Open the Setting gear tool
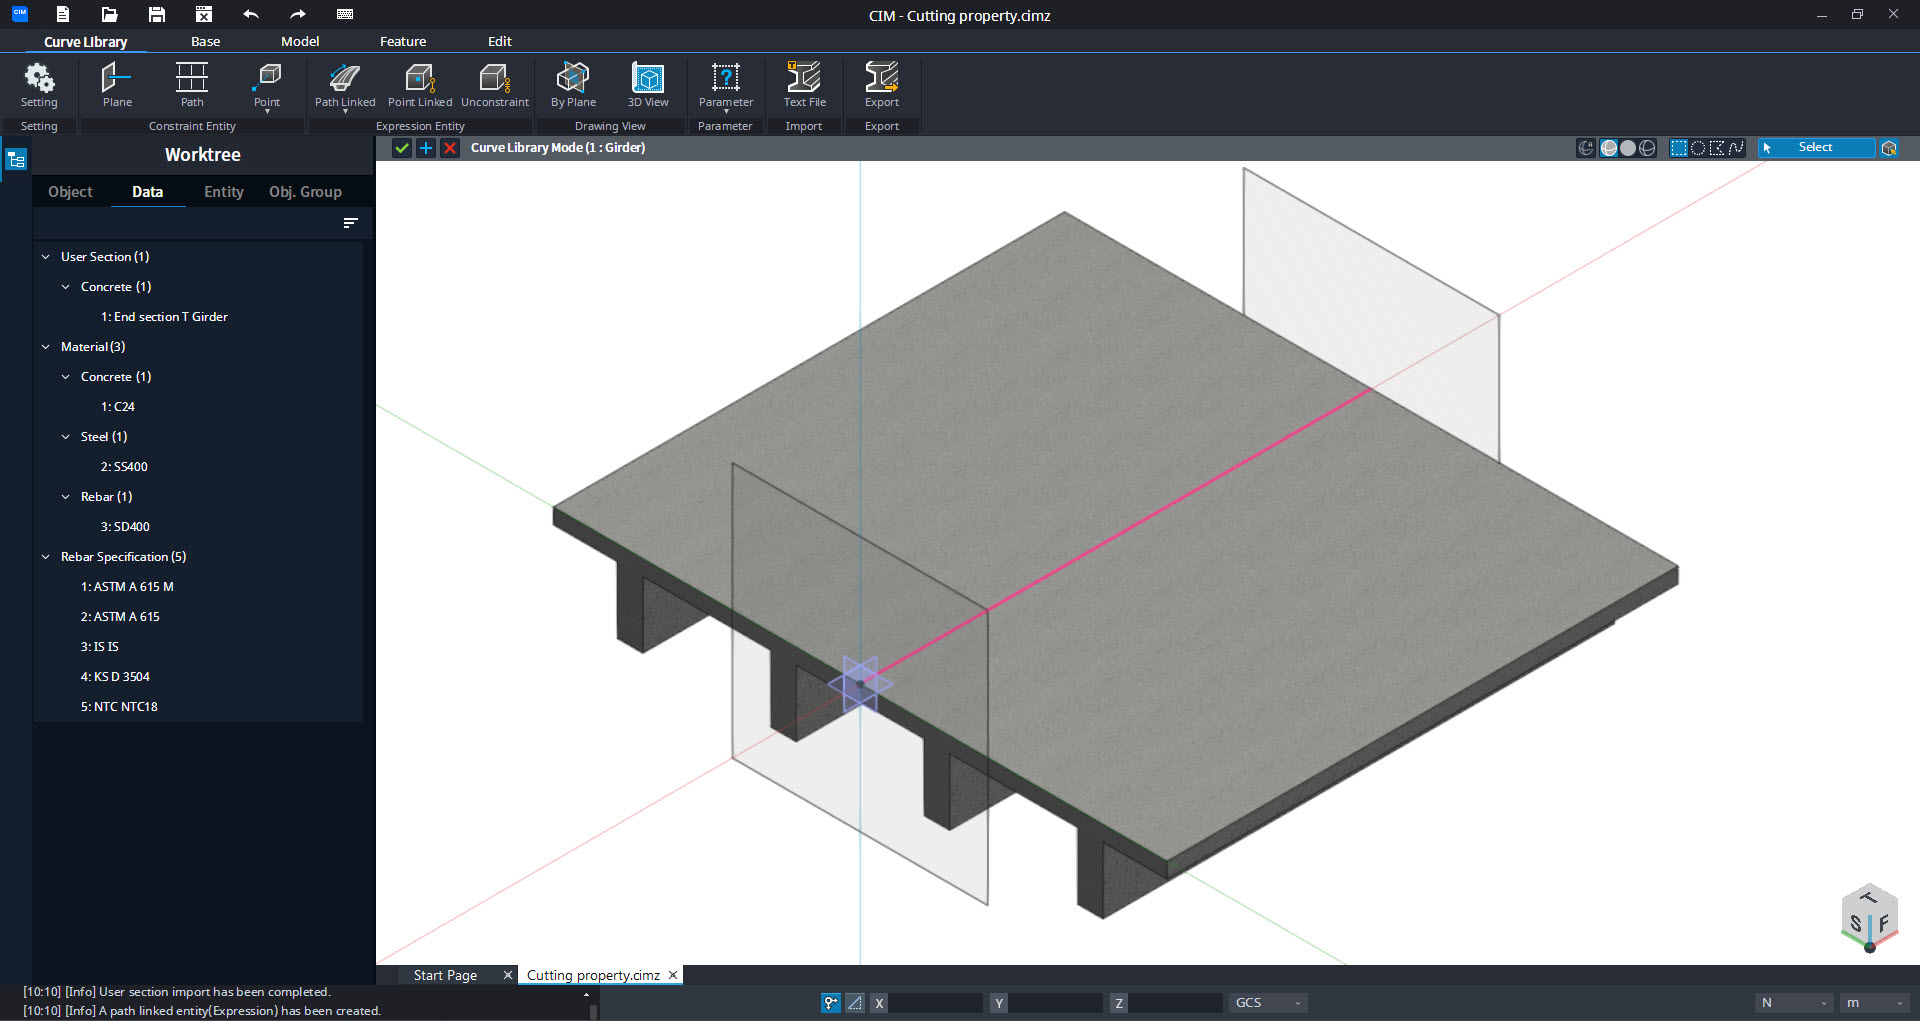 [39, 85]
